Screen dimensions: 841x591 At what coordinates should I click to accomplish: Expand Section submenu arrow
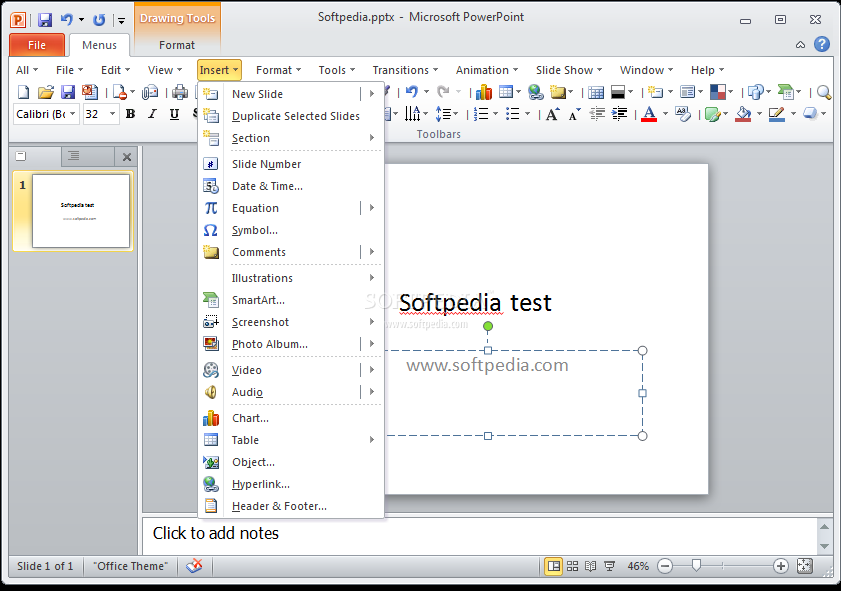(372, 138)
